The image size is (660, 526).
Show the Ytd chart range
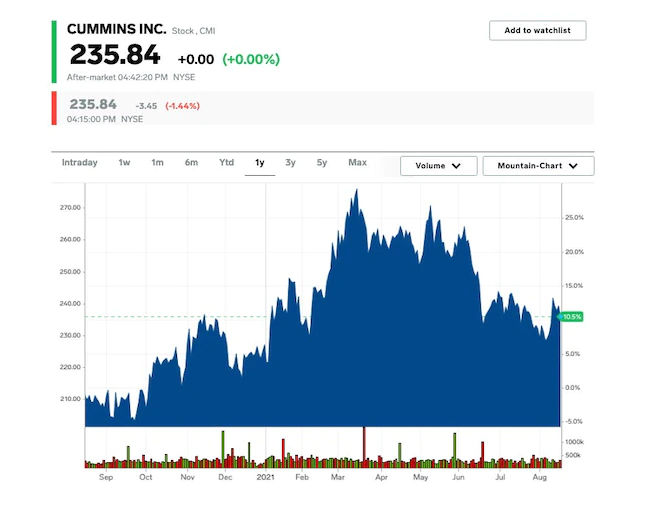coord(226,162)
